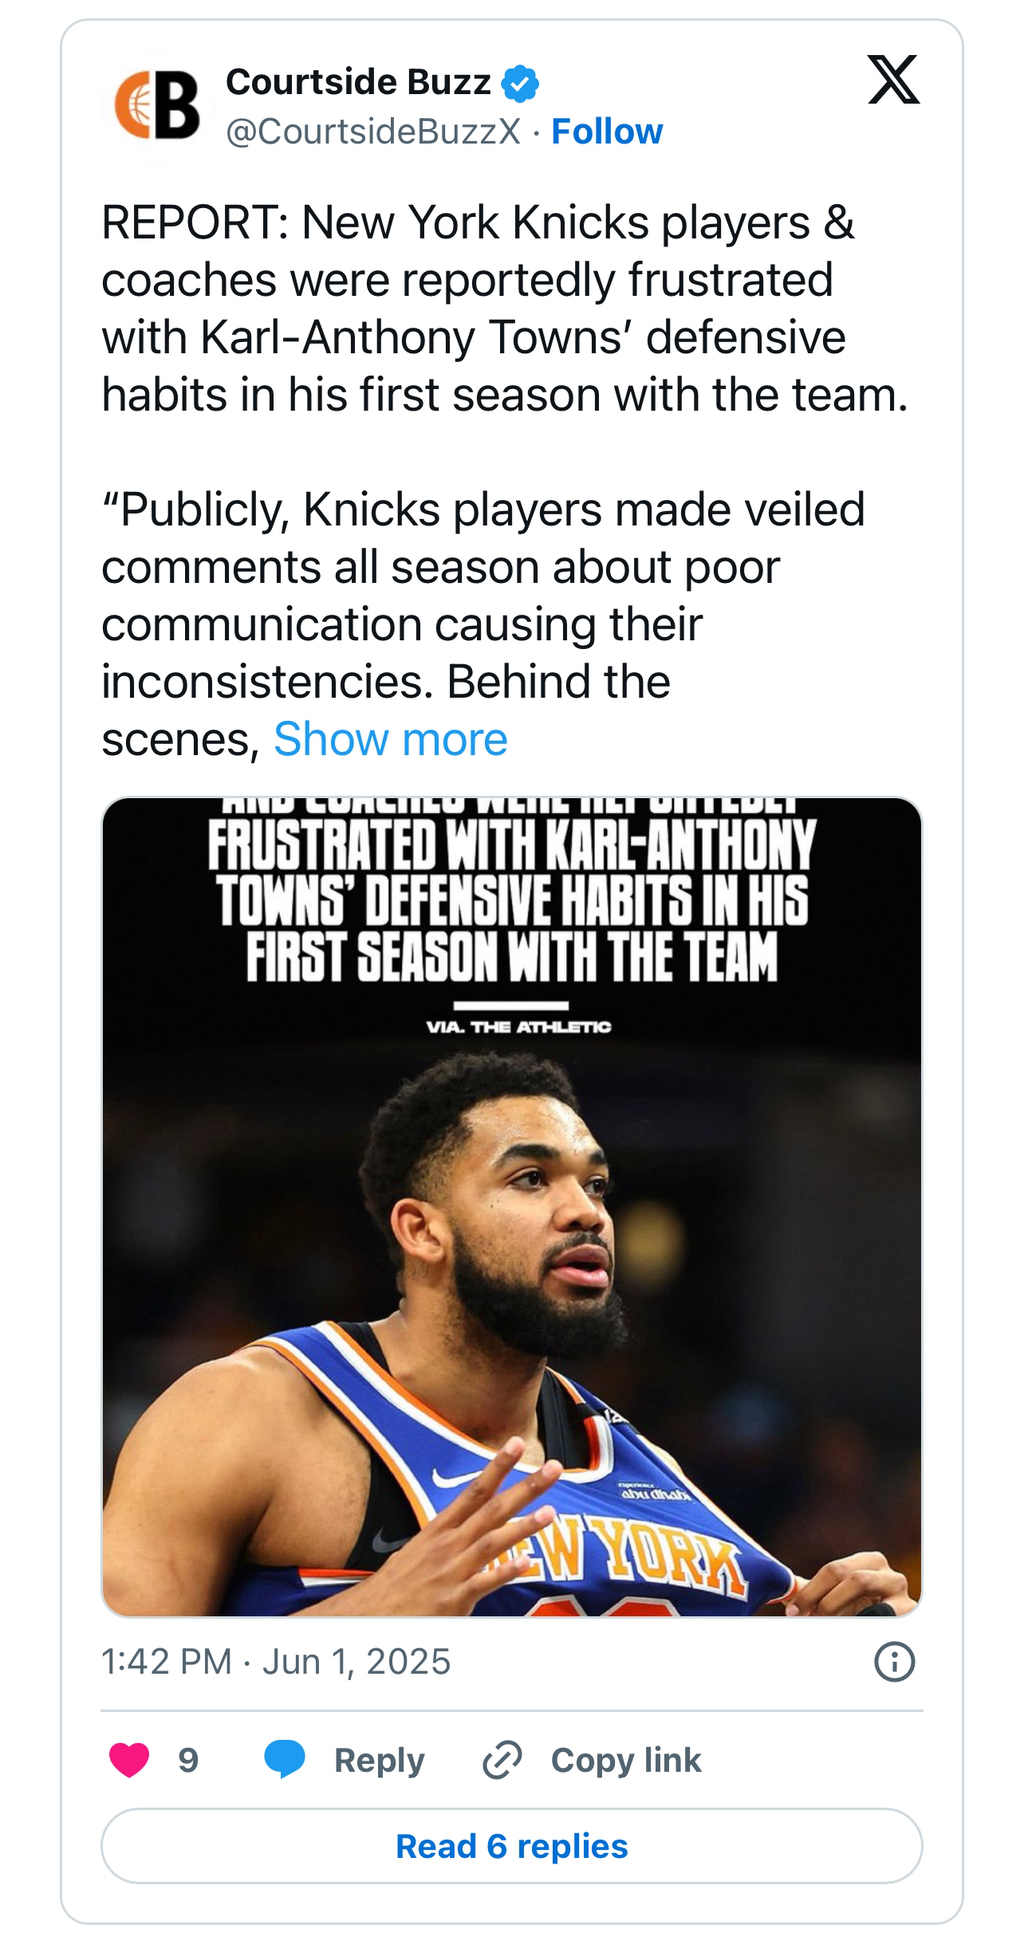Click the 1:42 PM Jun 1 timestamp
Image resolution: width=1024 pixels, height=1948 pixels.
[276, 1662]
